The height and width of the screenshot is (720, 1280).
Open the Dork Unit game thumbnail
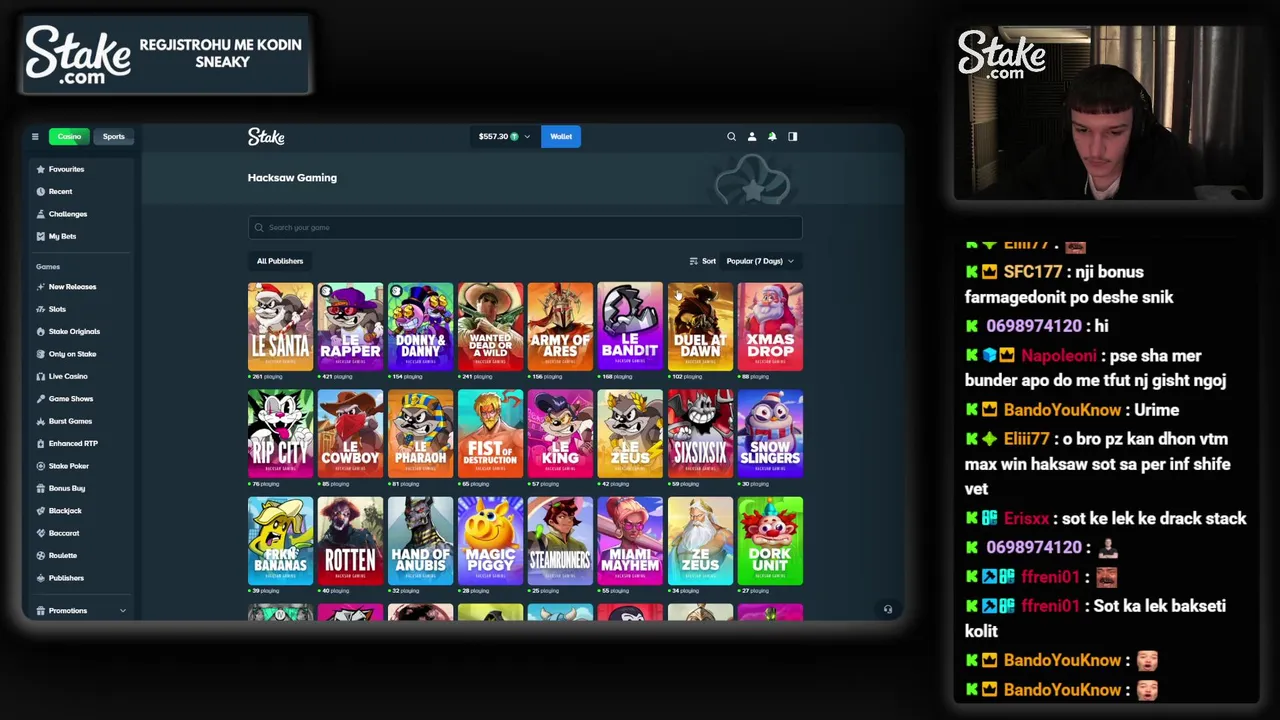(x=770, y=540)
